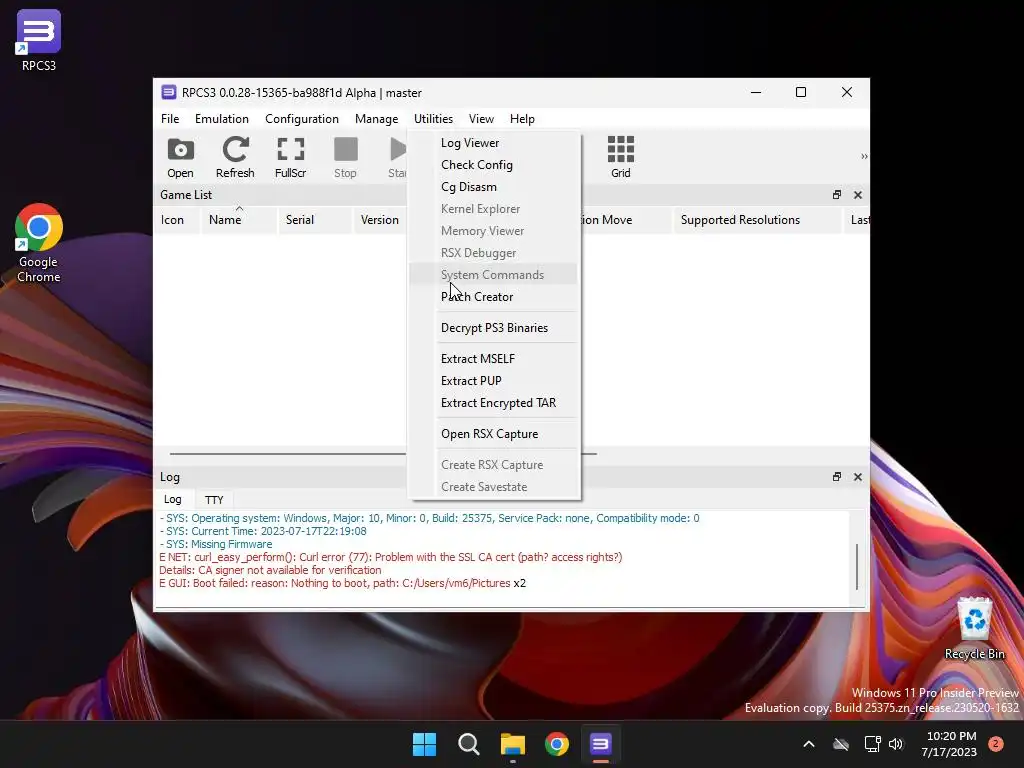
Task: Open Cg Disasm utility
Action: 493,187
